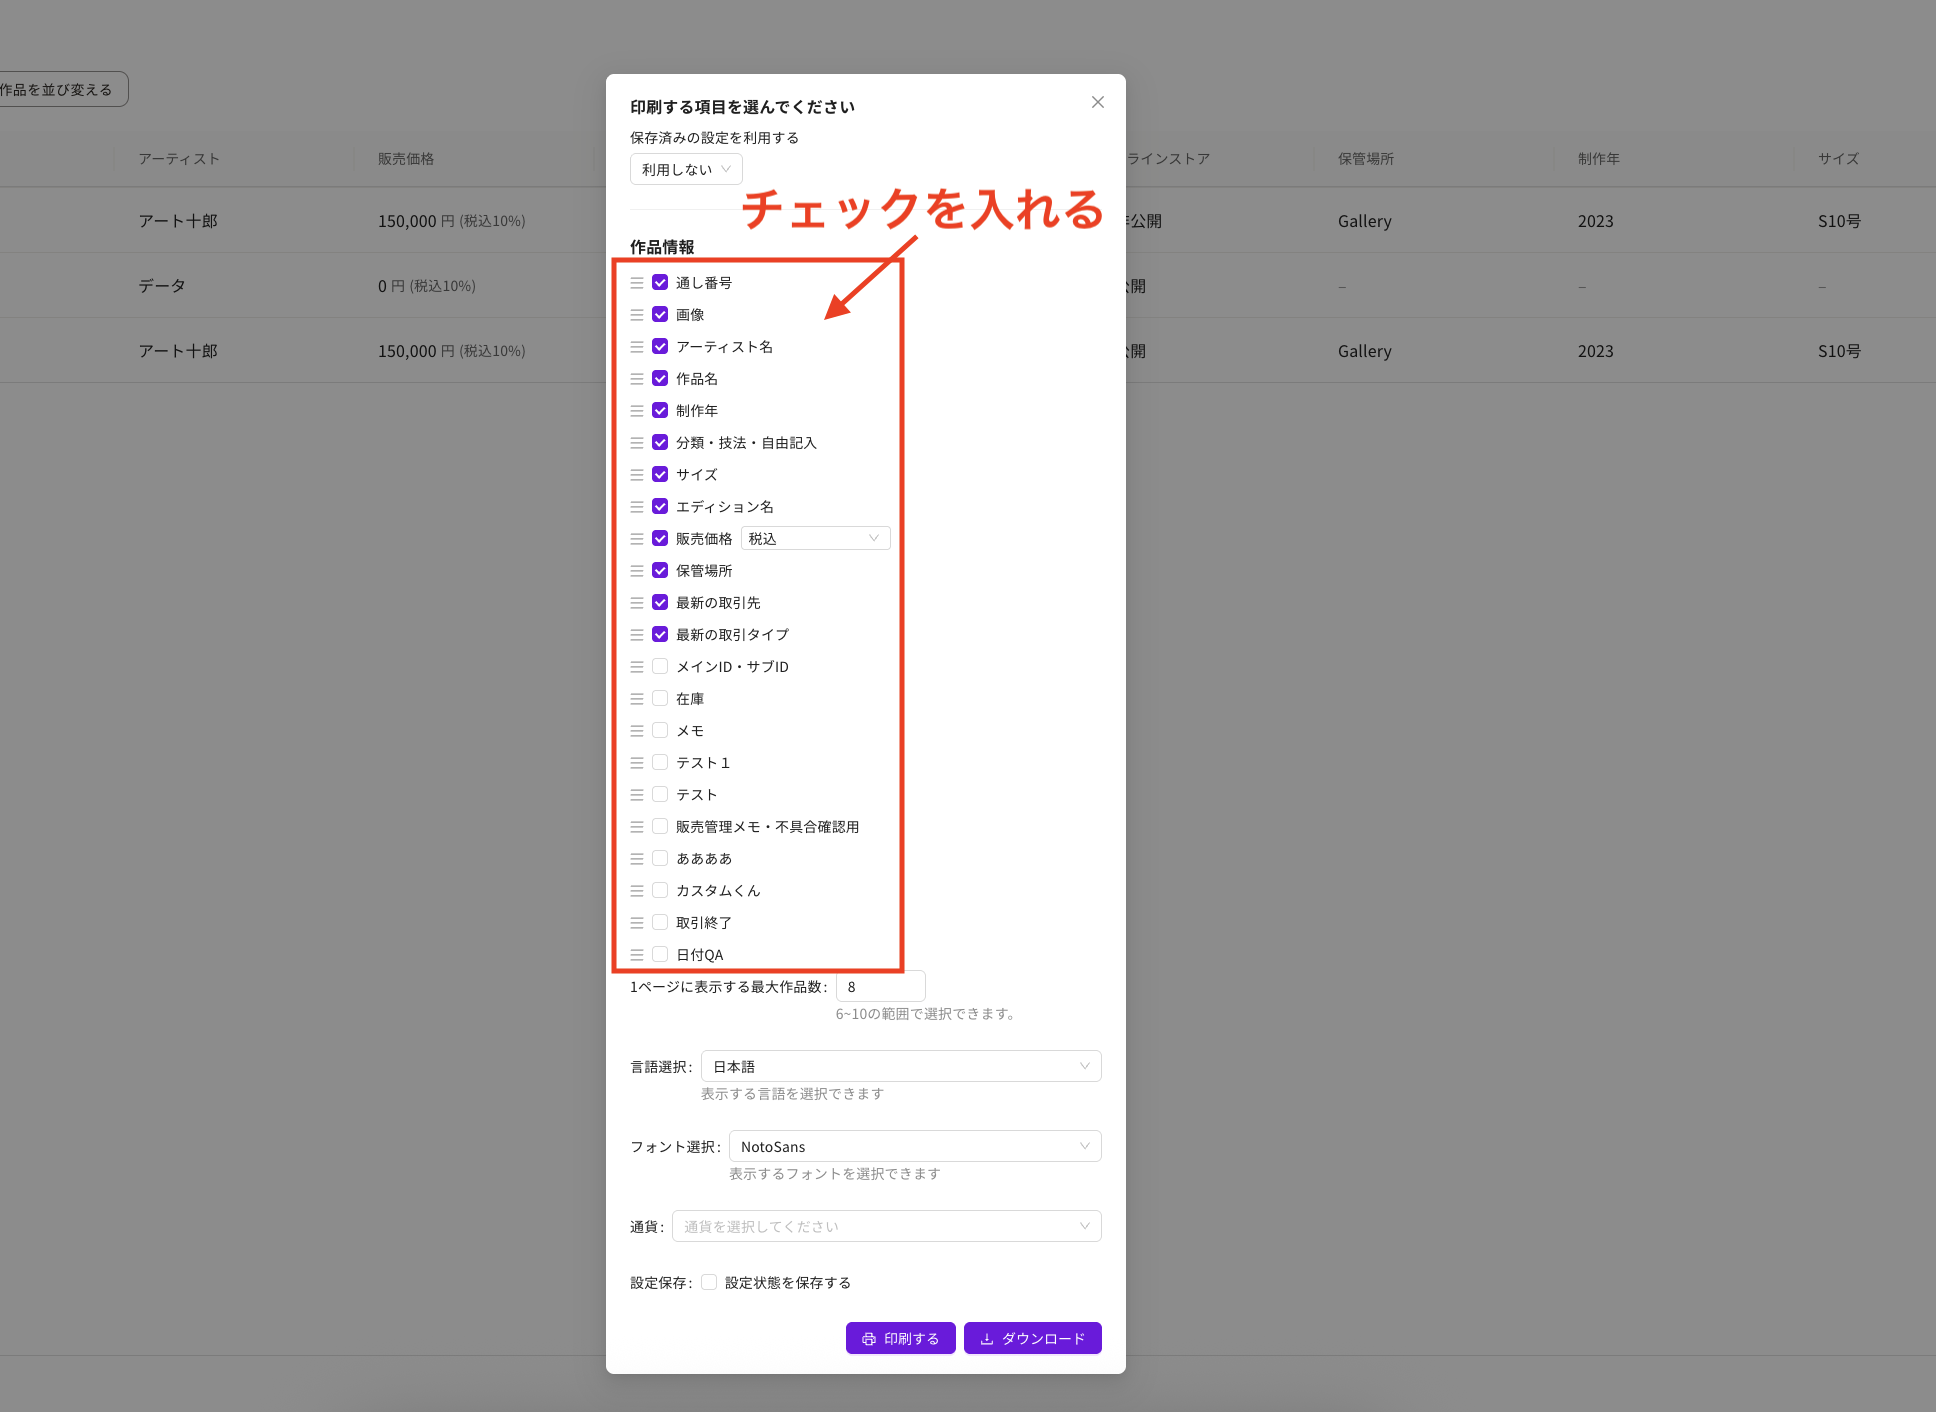Open the 税込 price display dropdown
1936x1412 pixels.
pyautogui.click(x=814, y=538)
